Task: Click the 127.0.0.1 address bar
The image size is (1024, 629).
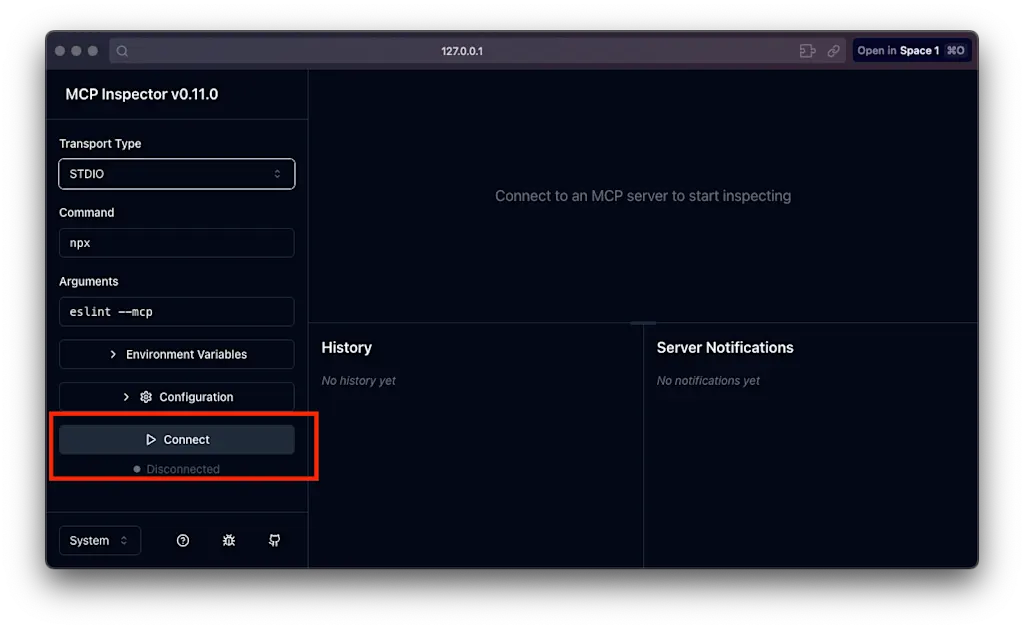Action: click(462, 51)
